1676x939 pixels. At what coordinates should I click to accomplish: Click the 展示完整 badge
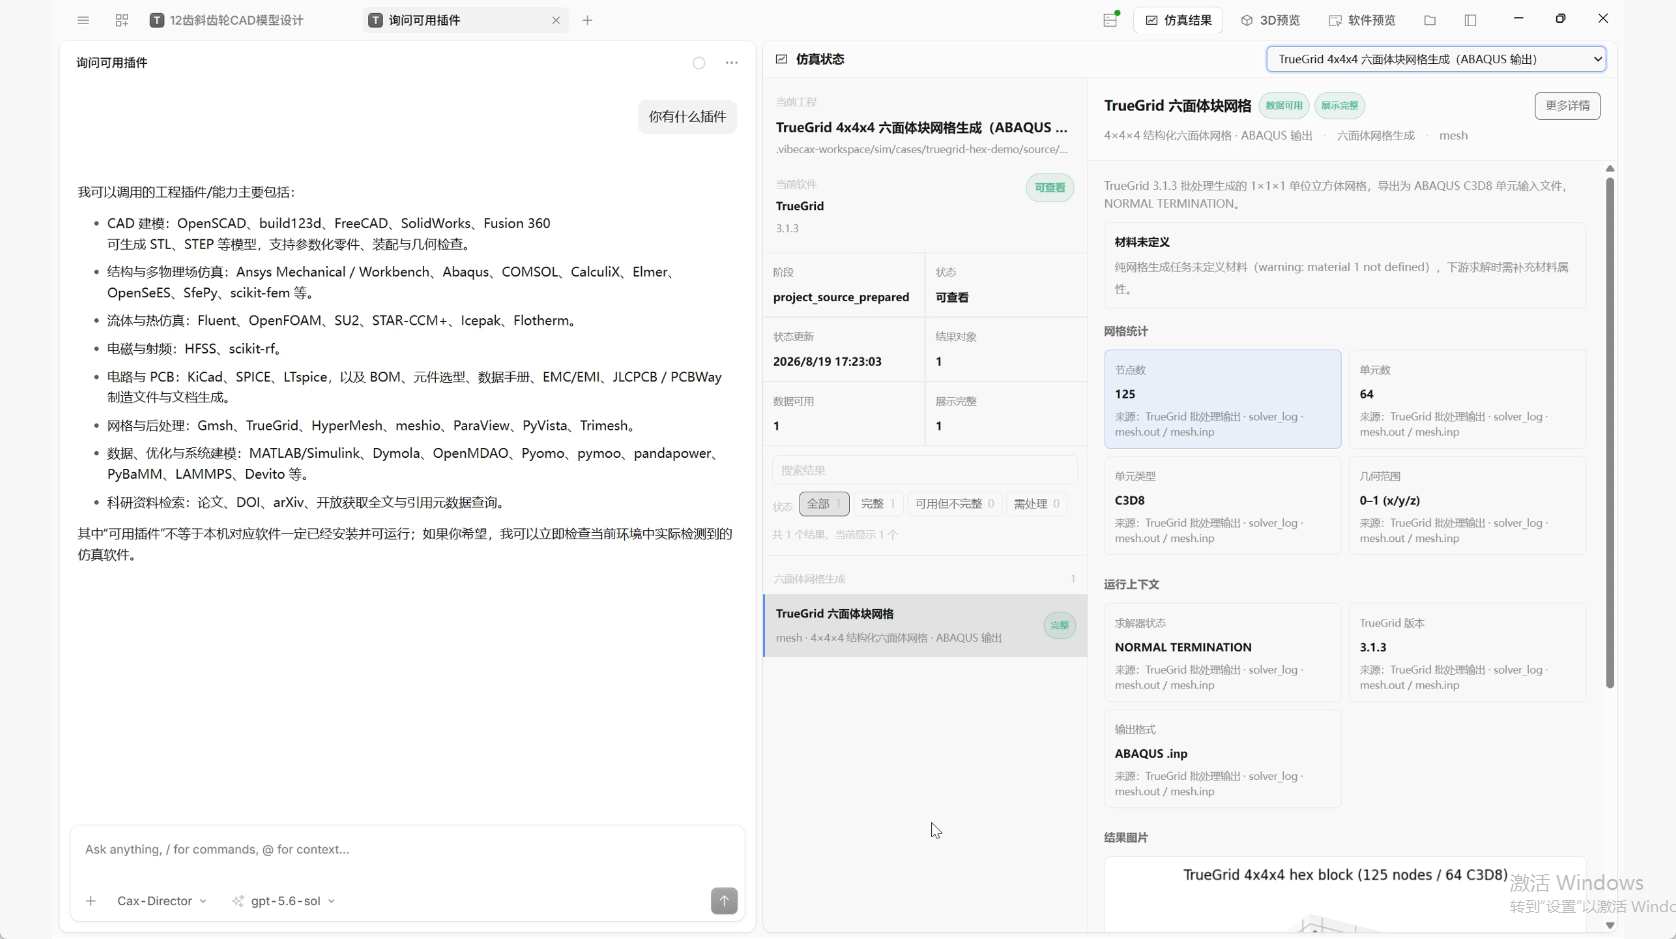1339,106
